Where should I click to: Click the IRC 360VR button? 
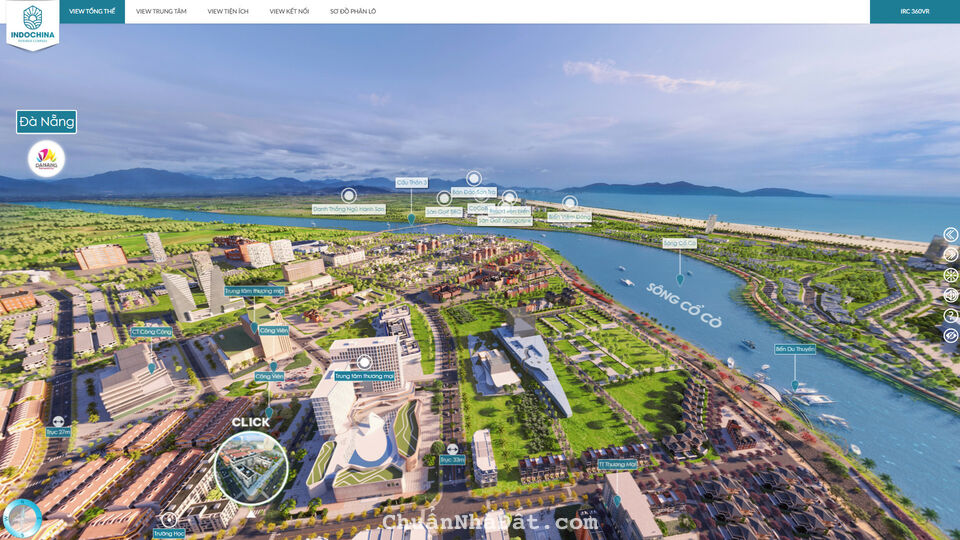point(914,11)
